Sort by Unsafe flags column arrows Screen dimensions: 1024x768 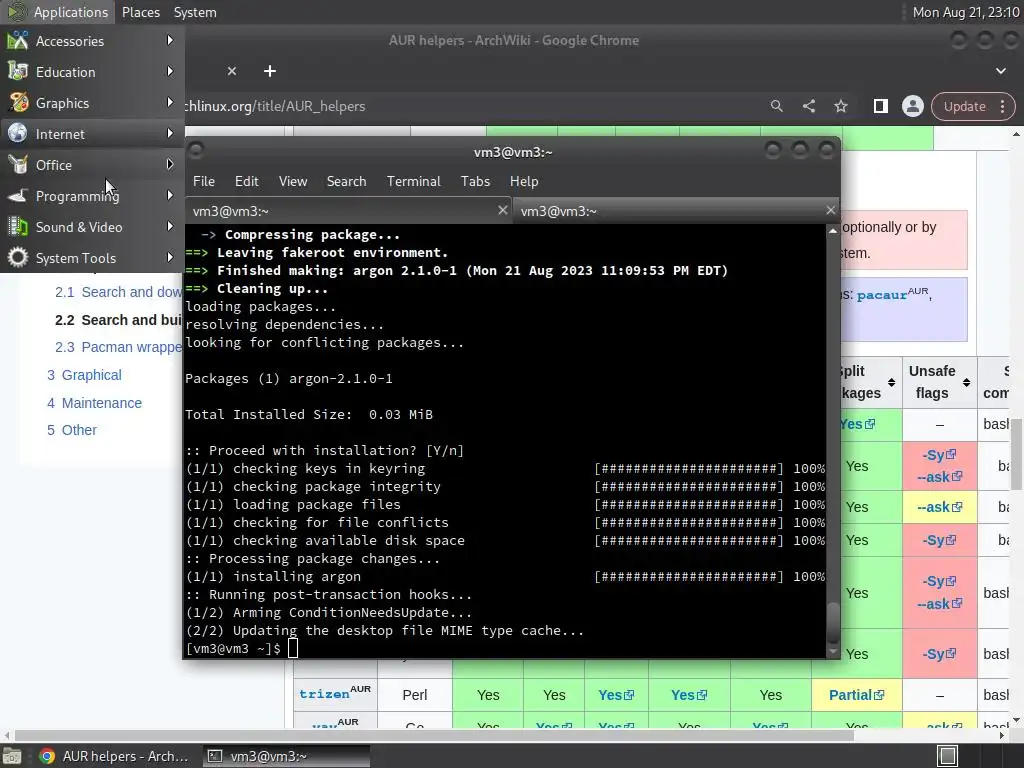pos(967,382)
